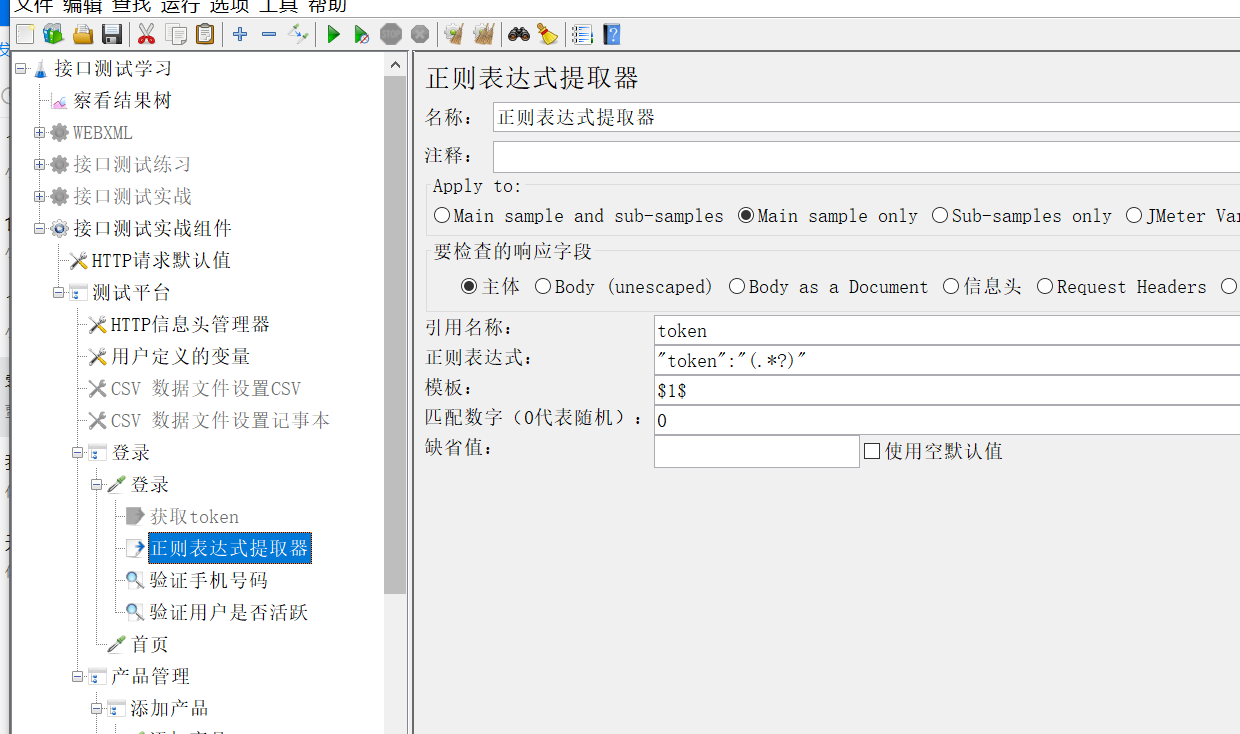Save the test plan with floppy icon
This screenshot has height=734, width=1240.
pos(112,34)
